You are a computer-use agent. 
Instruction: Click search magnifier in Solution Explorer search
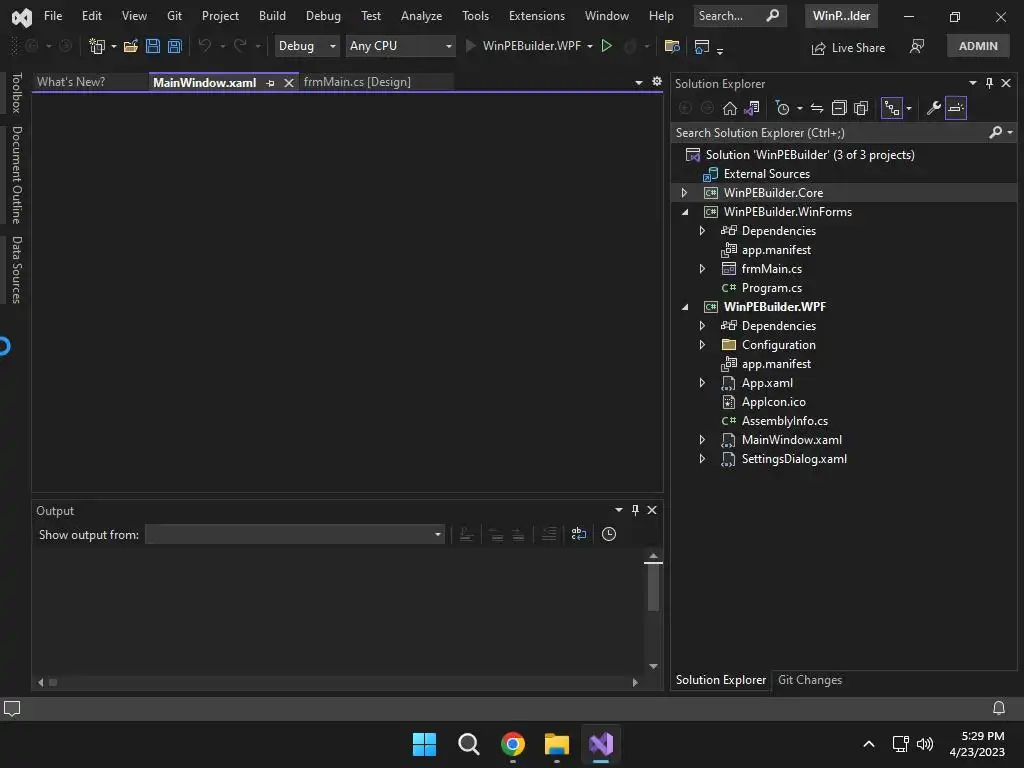pyautogui.click(x=995, y=133)
